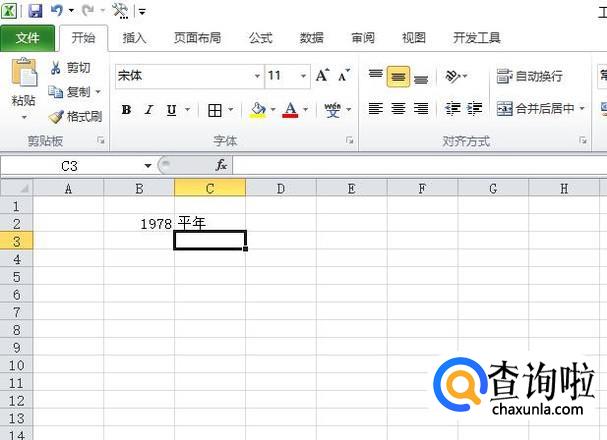The height and width of the screenshot is (440, 607).
Task: Open the phonetic guide dropdown arrow
Action: tap(349, 110)
